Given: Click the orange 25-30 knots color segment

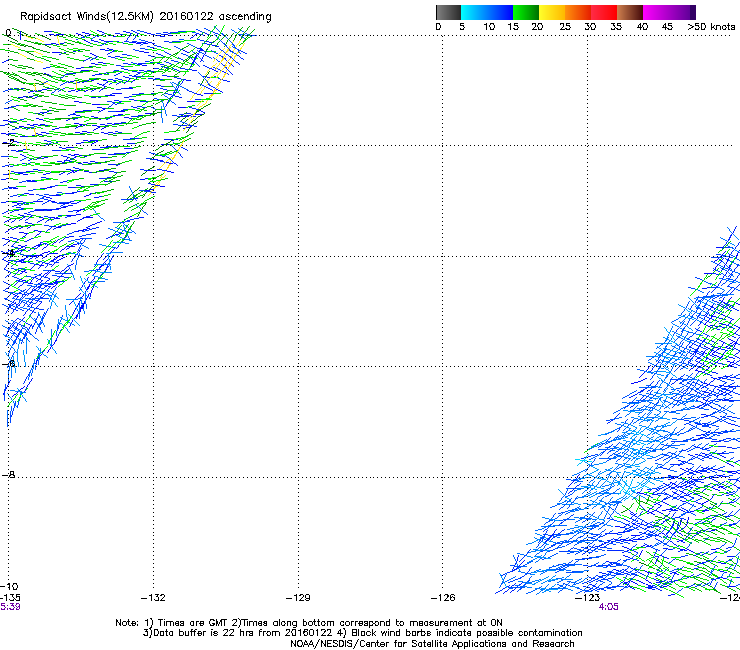Looking at the screenshot, I should [x=578, y=12].
